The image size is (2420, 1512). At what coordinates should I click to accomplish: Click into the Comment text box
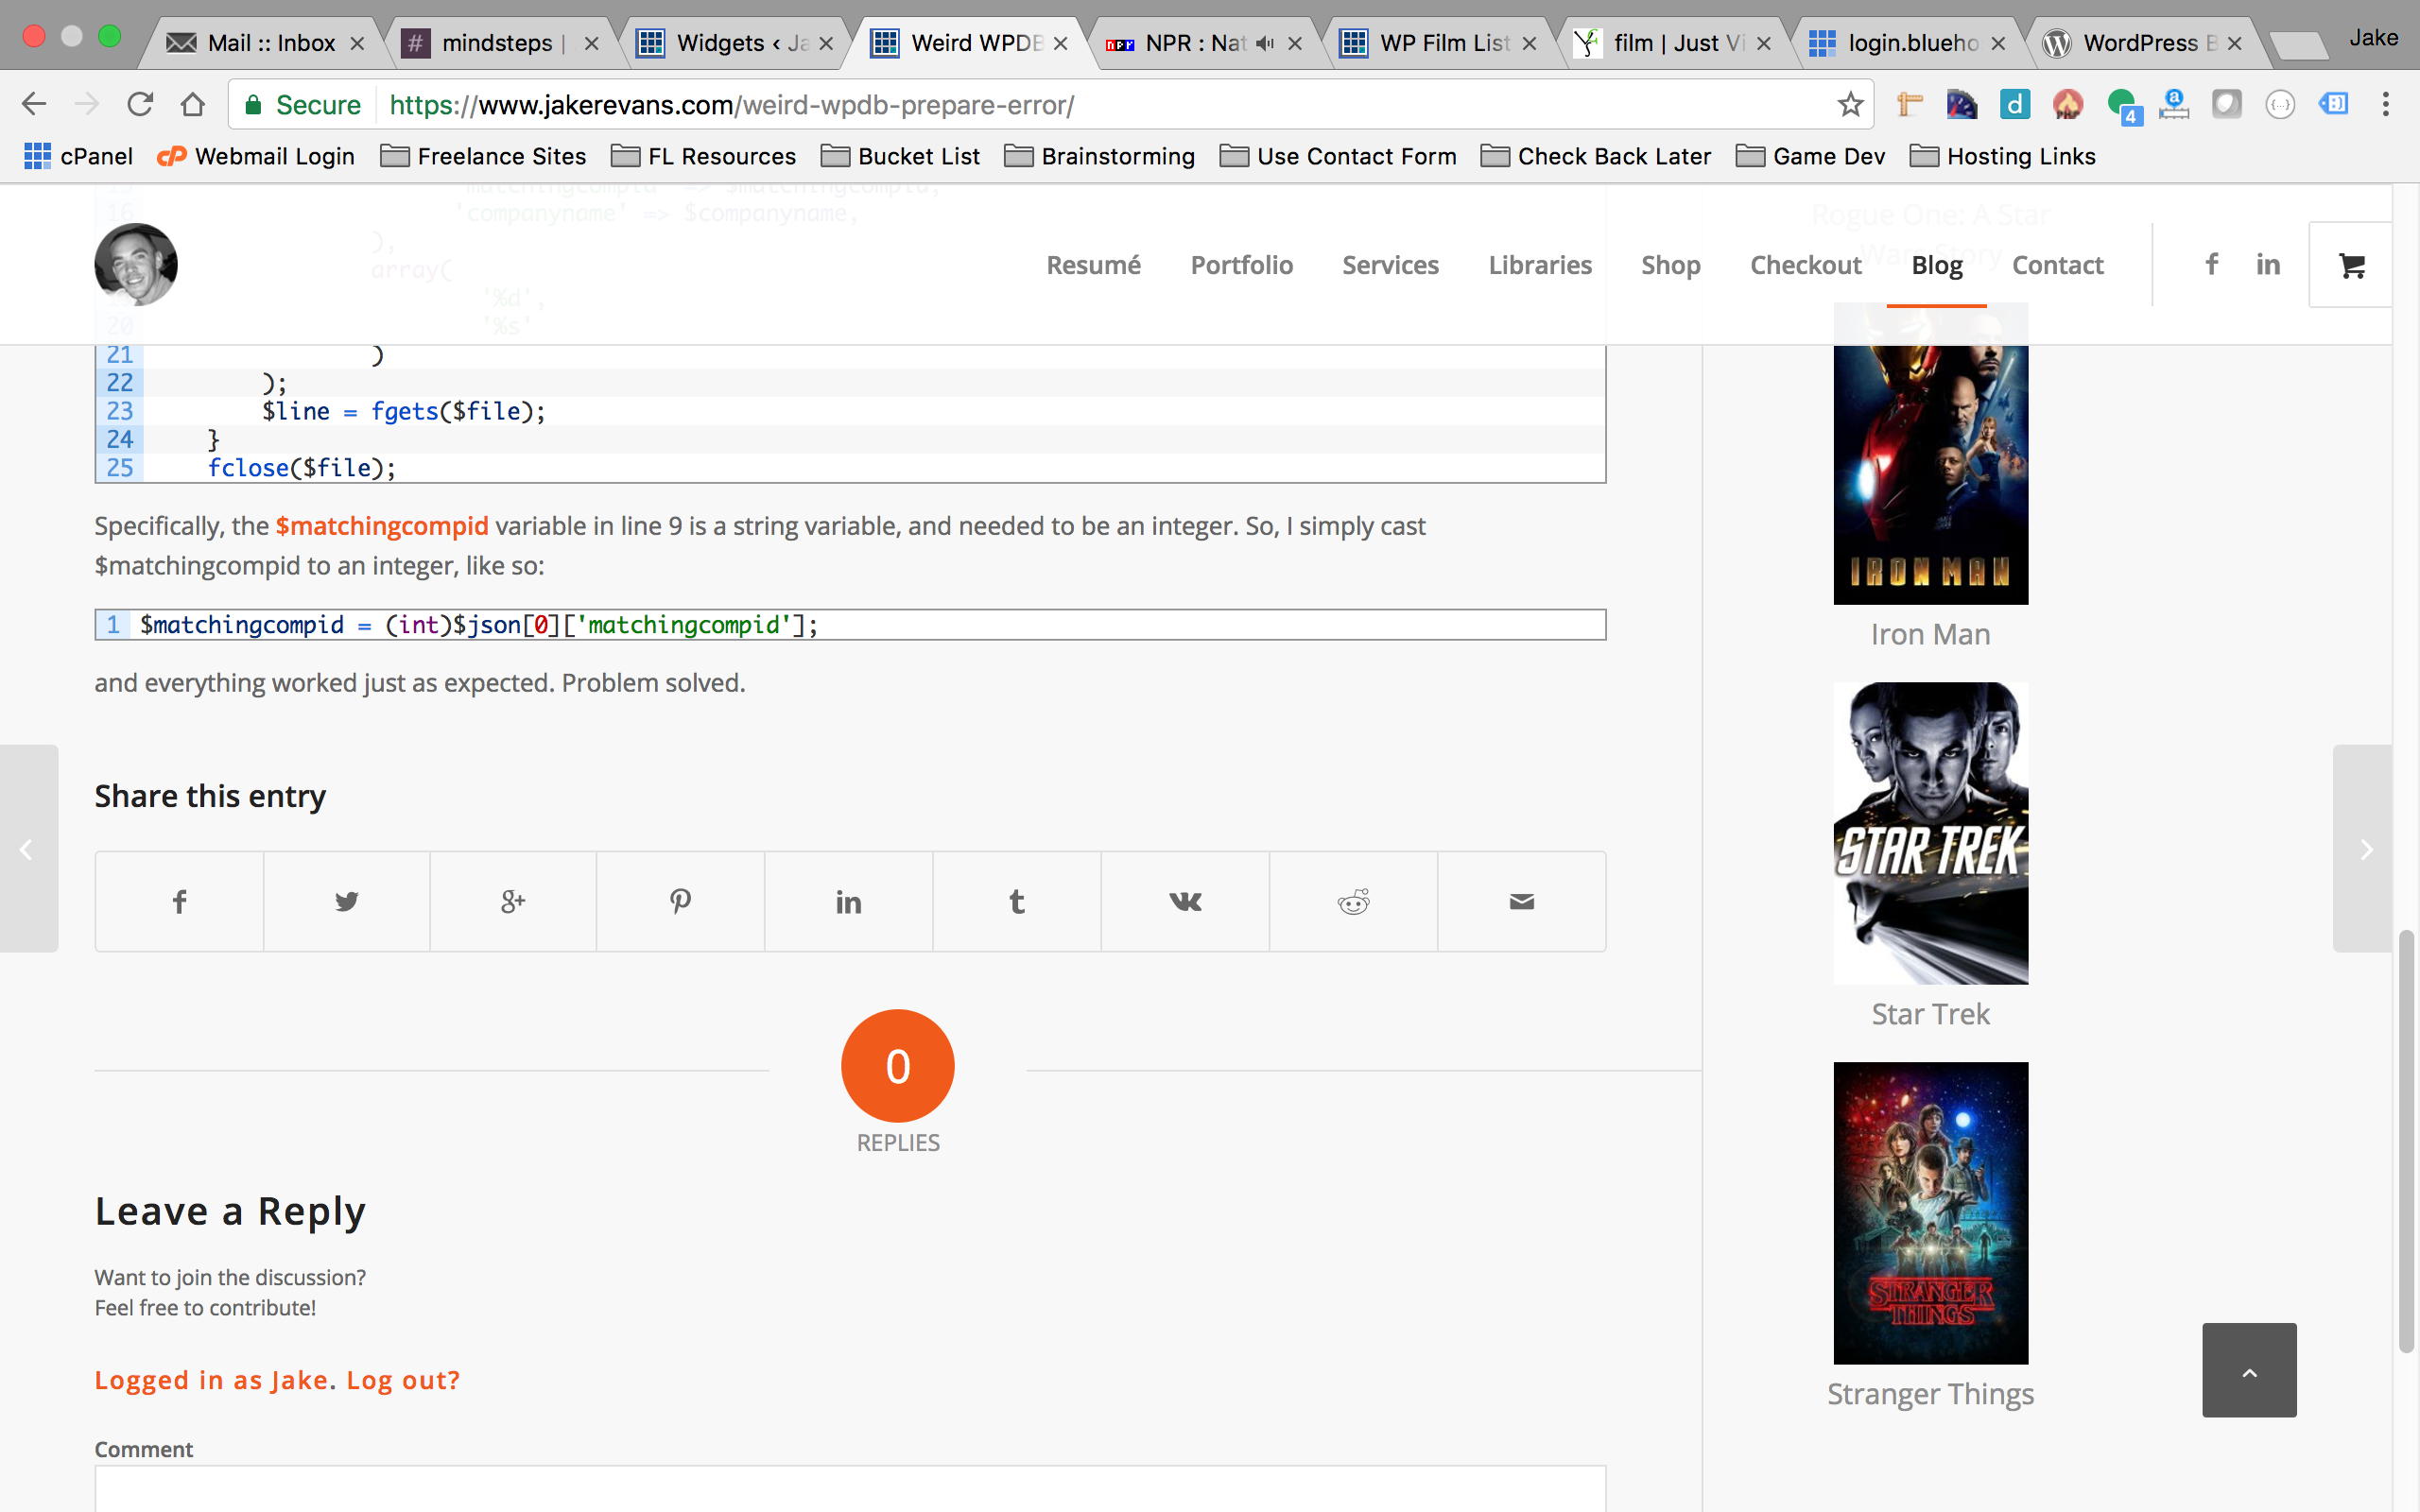point(850,1489)
